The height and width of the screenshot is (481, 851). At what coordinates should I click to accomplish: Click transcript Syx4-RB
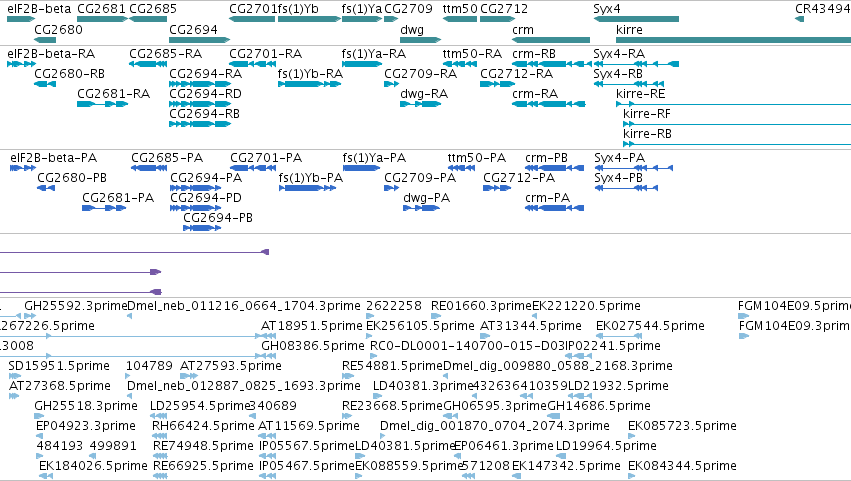(x=618, y=74)
